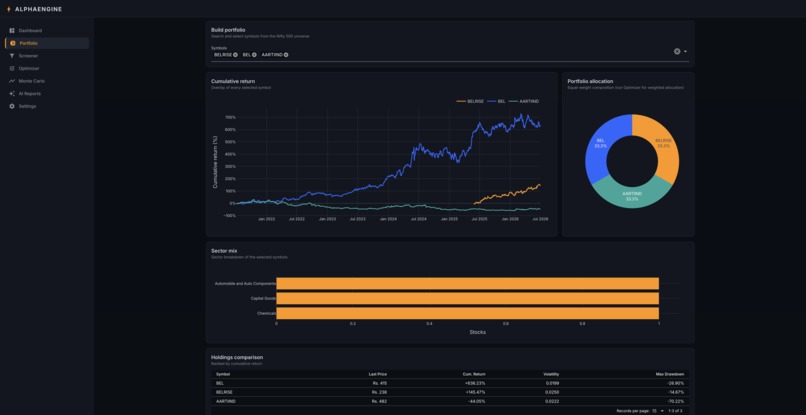Screen dimensions: 806x415
Task: Expand the Symbols dropdown arrow
Action: tap(686, 51)
